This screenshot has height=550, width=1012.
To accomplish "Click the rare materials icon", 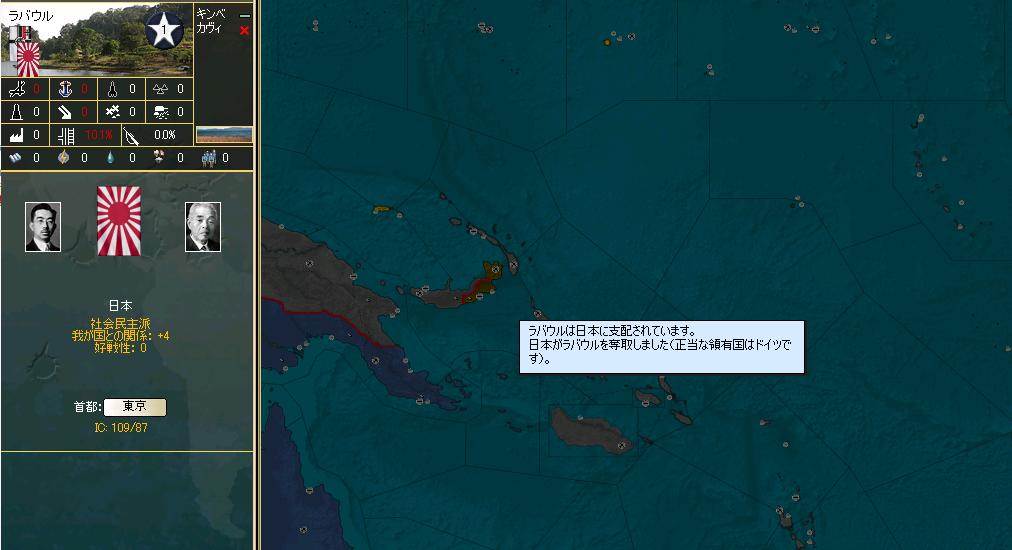I will tap(159, 157).
